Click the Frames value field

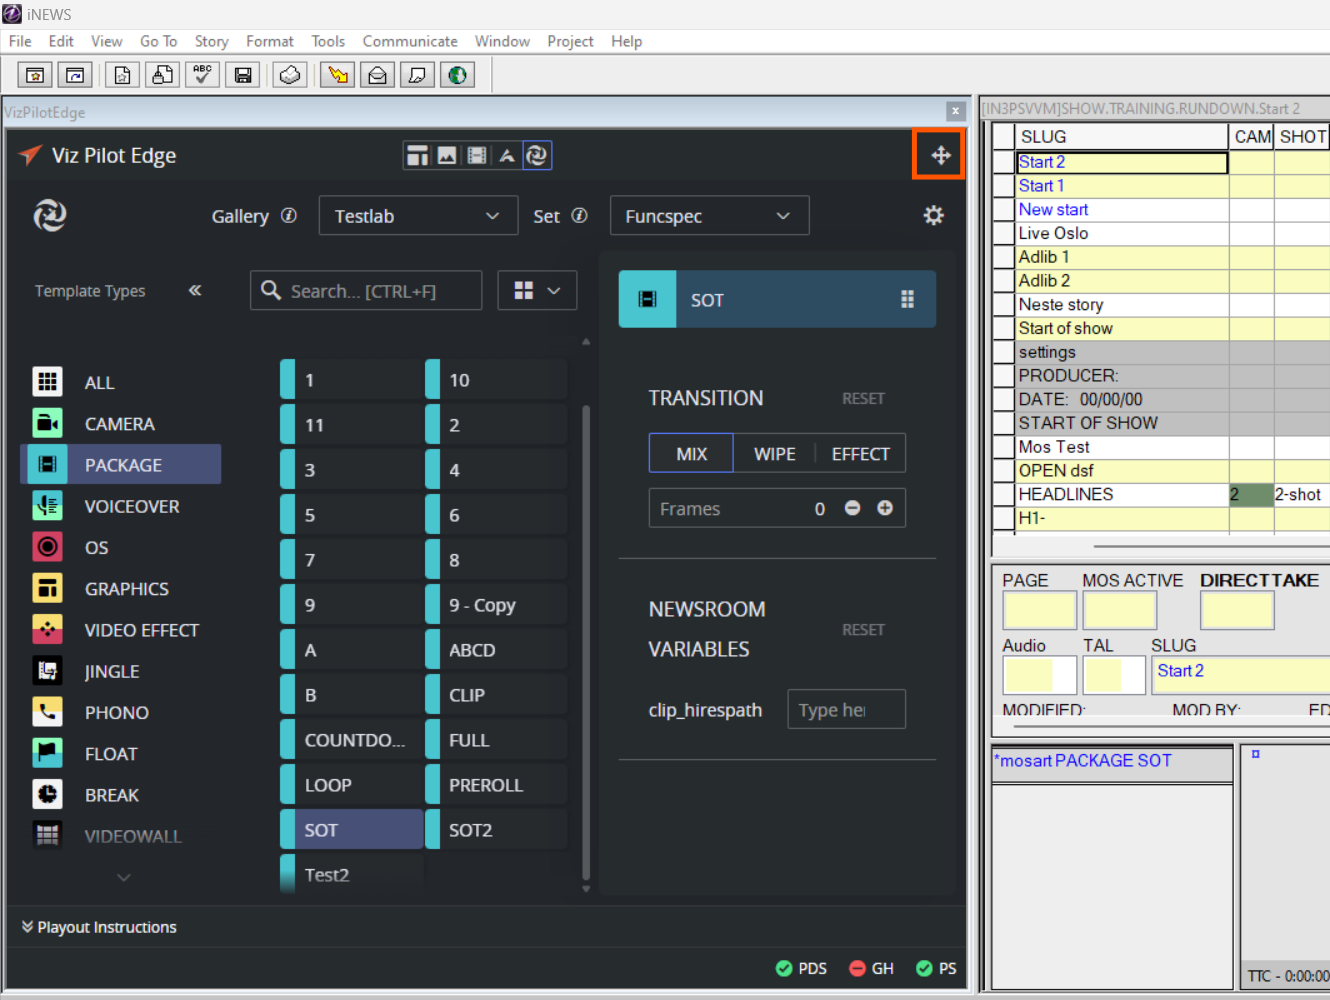[x=777, y=508]
